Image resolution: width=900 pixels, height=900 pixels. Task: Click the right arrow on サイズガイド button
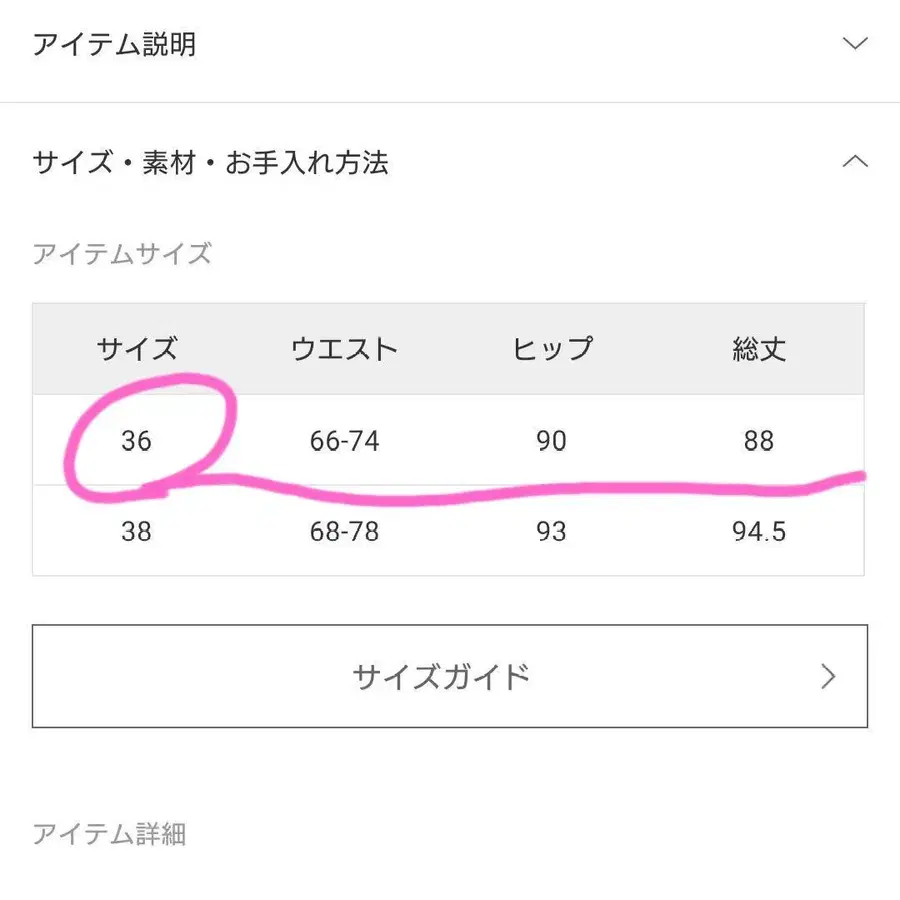click(x=828, y=676)
